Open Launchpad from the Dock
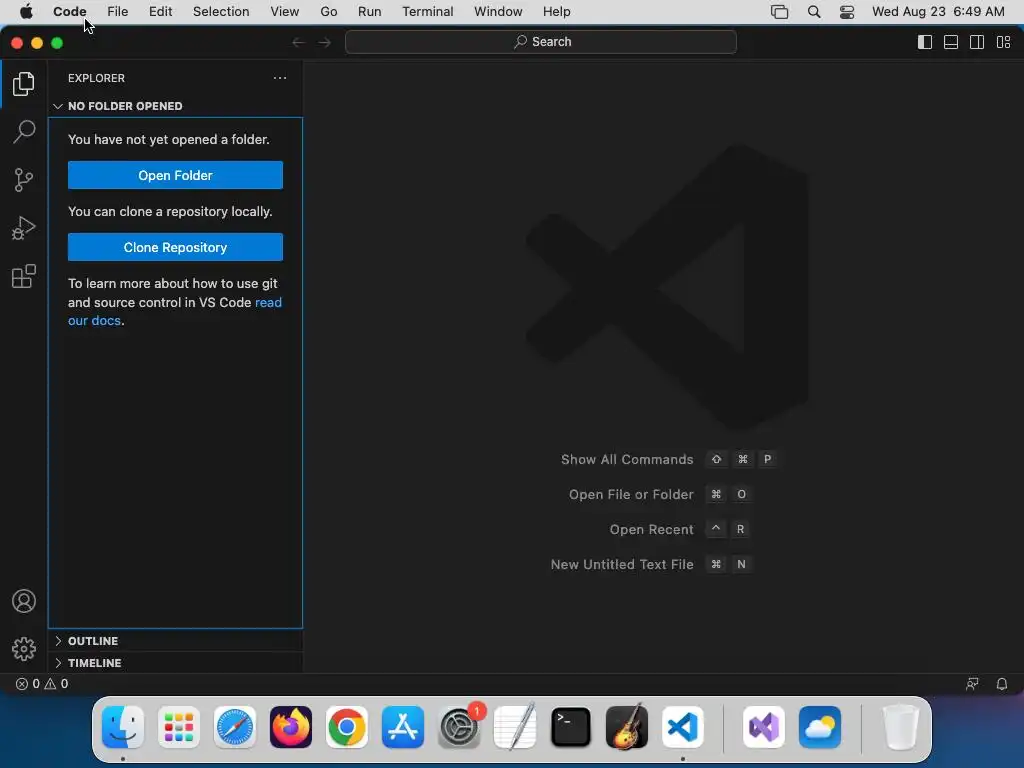Screen dimensions: 1024x768 (179, 727)
